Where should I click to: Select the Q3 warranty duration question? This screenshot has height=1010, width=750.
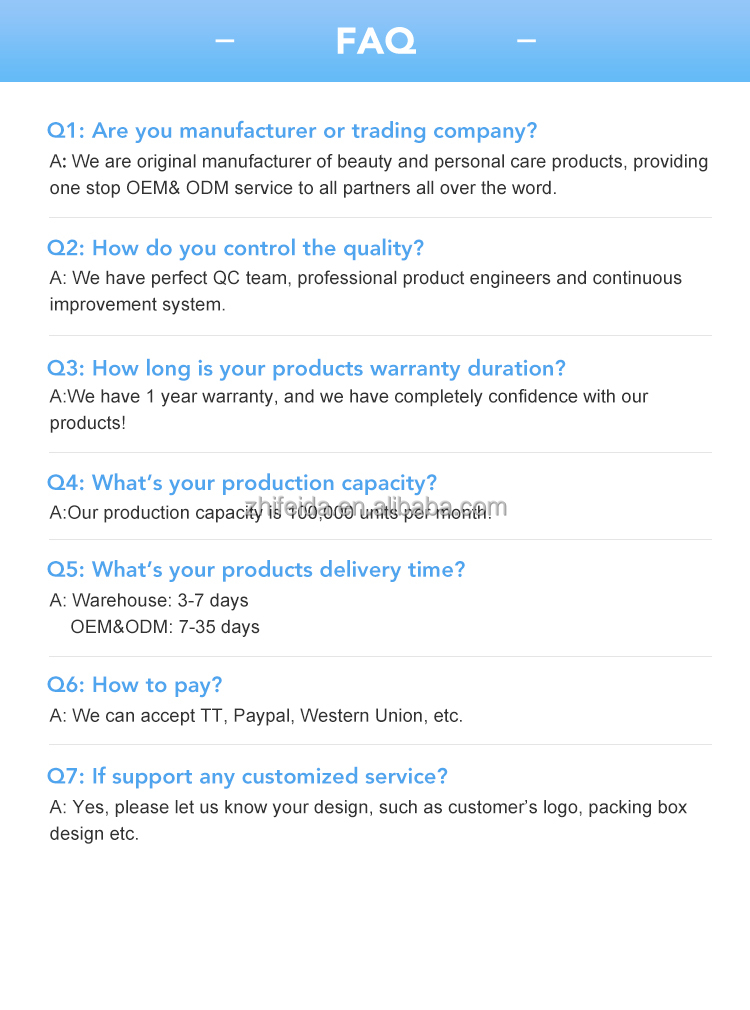tap(306, 369)
